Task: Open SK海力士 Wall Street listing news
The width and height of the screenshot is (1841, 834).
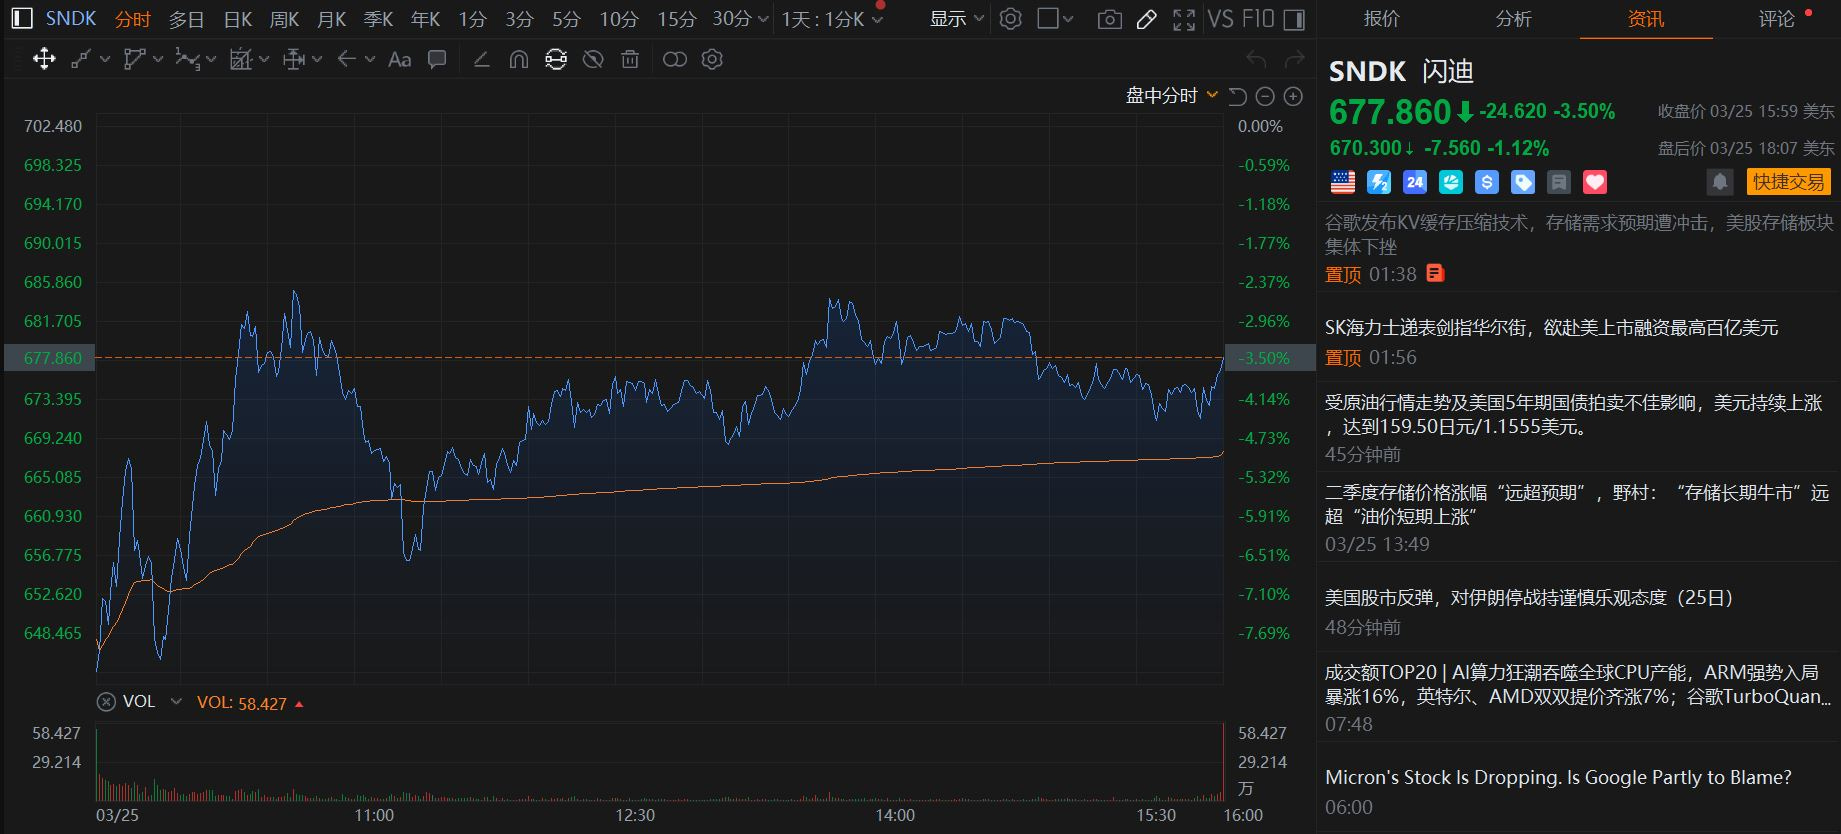Action: pos(1551,328)
